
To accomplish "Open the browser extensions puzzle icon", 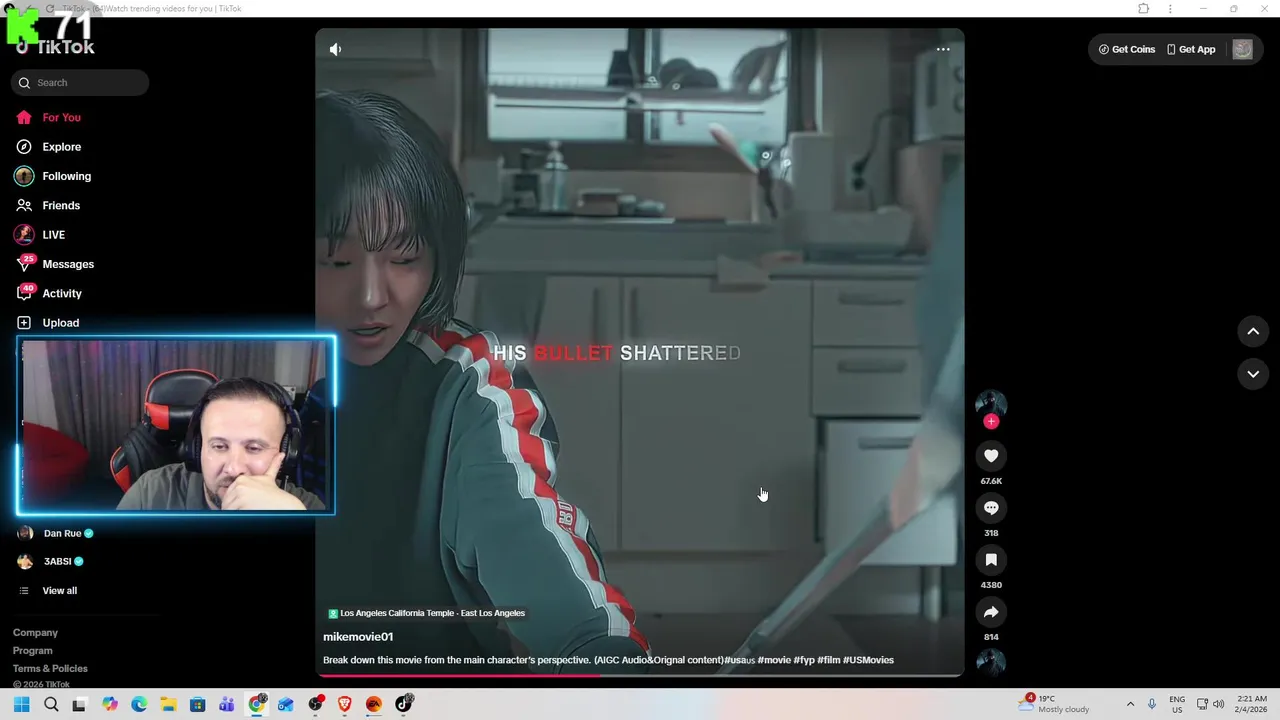I will click(1143, 9).
